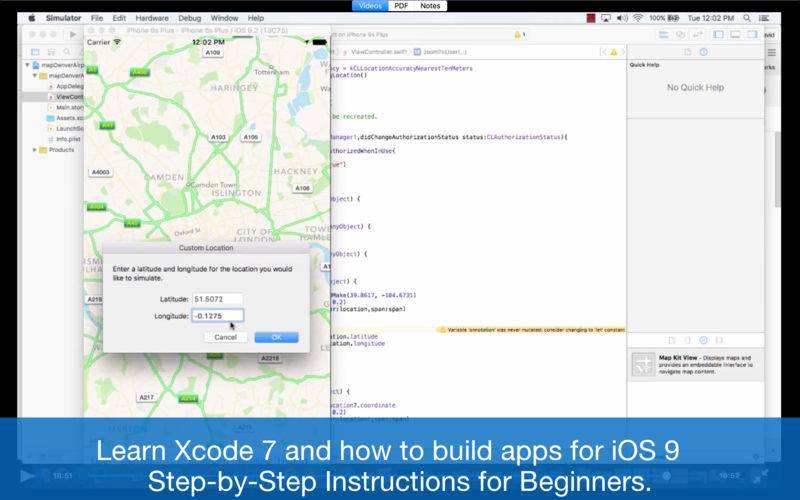Image resolution: width=800 pixels, height=500 pixels.
Task: Select the standard editor icon
Action: (663, 35)
